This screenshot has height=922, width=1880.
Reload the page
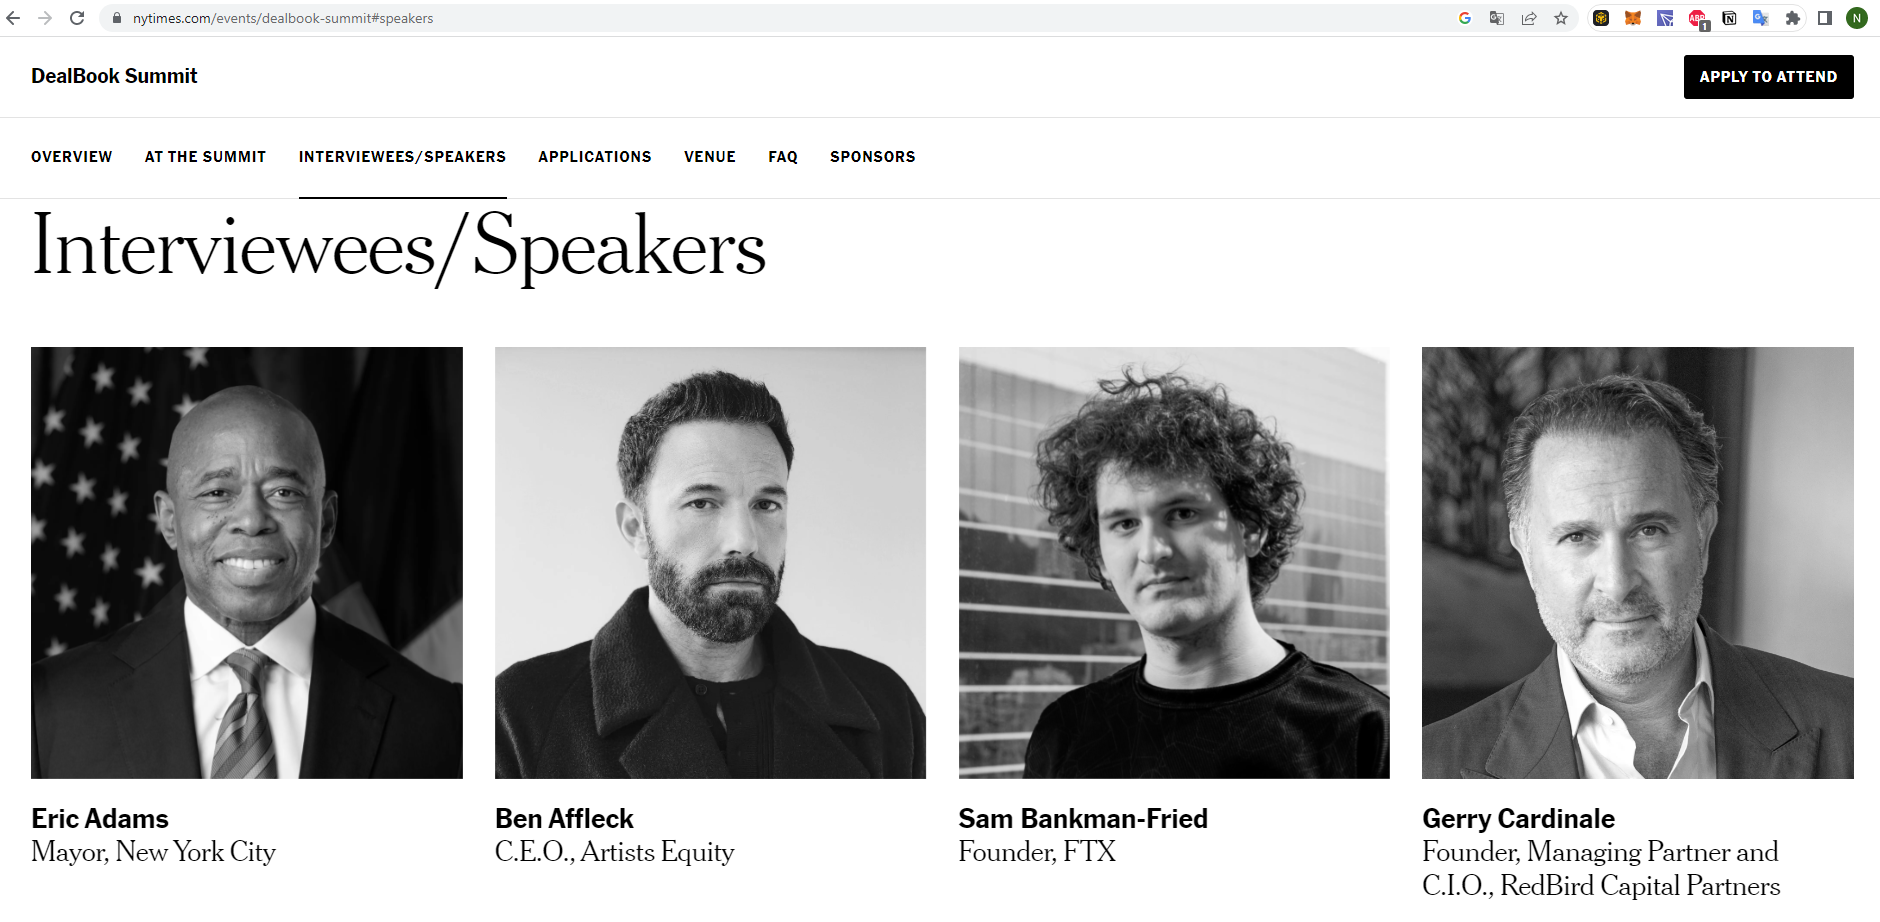click(77, 18)
